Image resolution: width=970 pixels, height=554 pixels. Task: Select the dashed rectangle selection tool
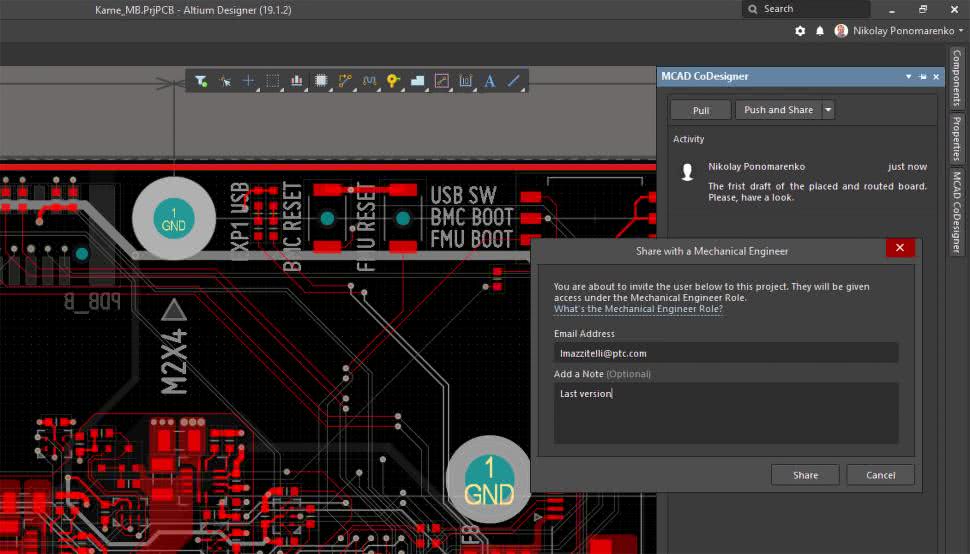272,81
